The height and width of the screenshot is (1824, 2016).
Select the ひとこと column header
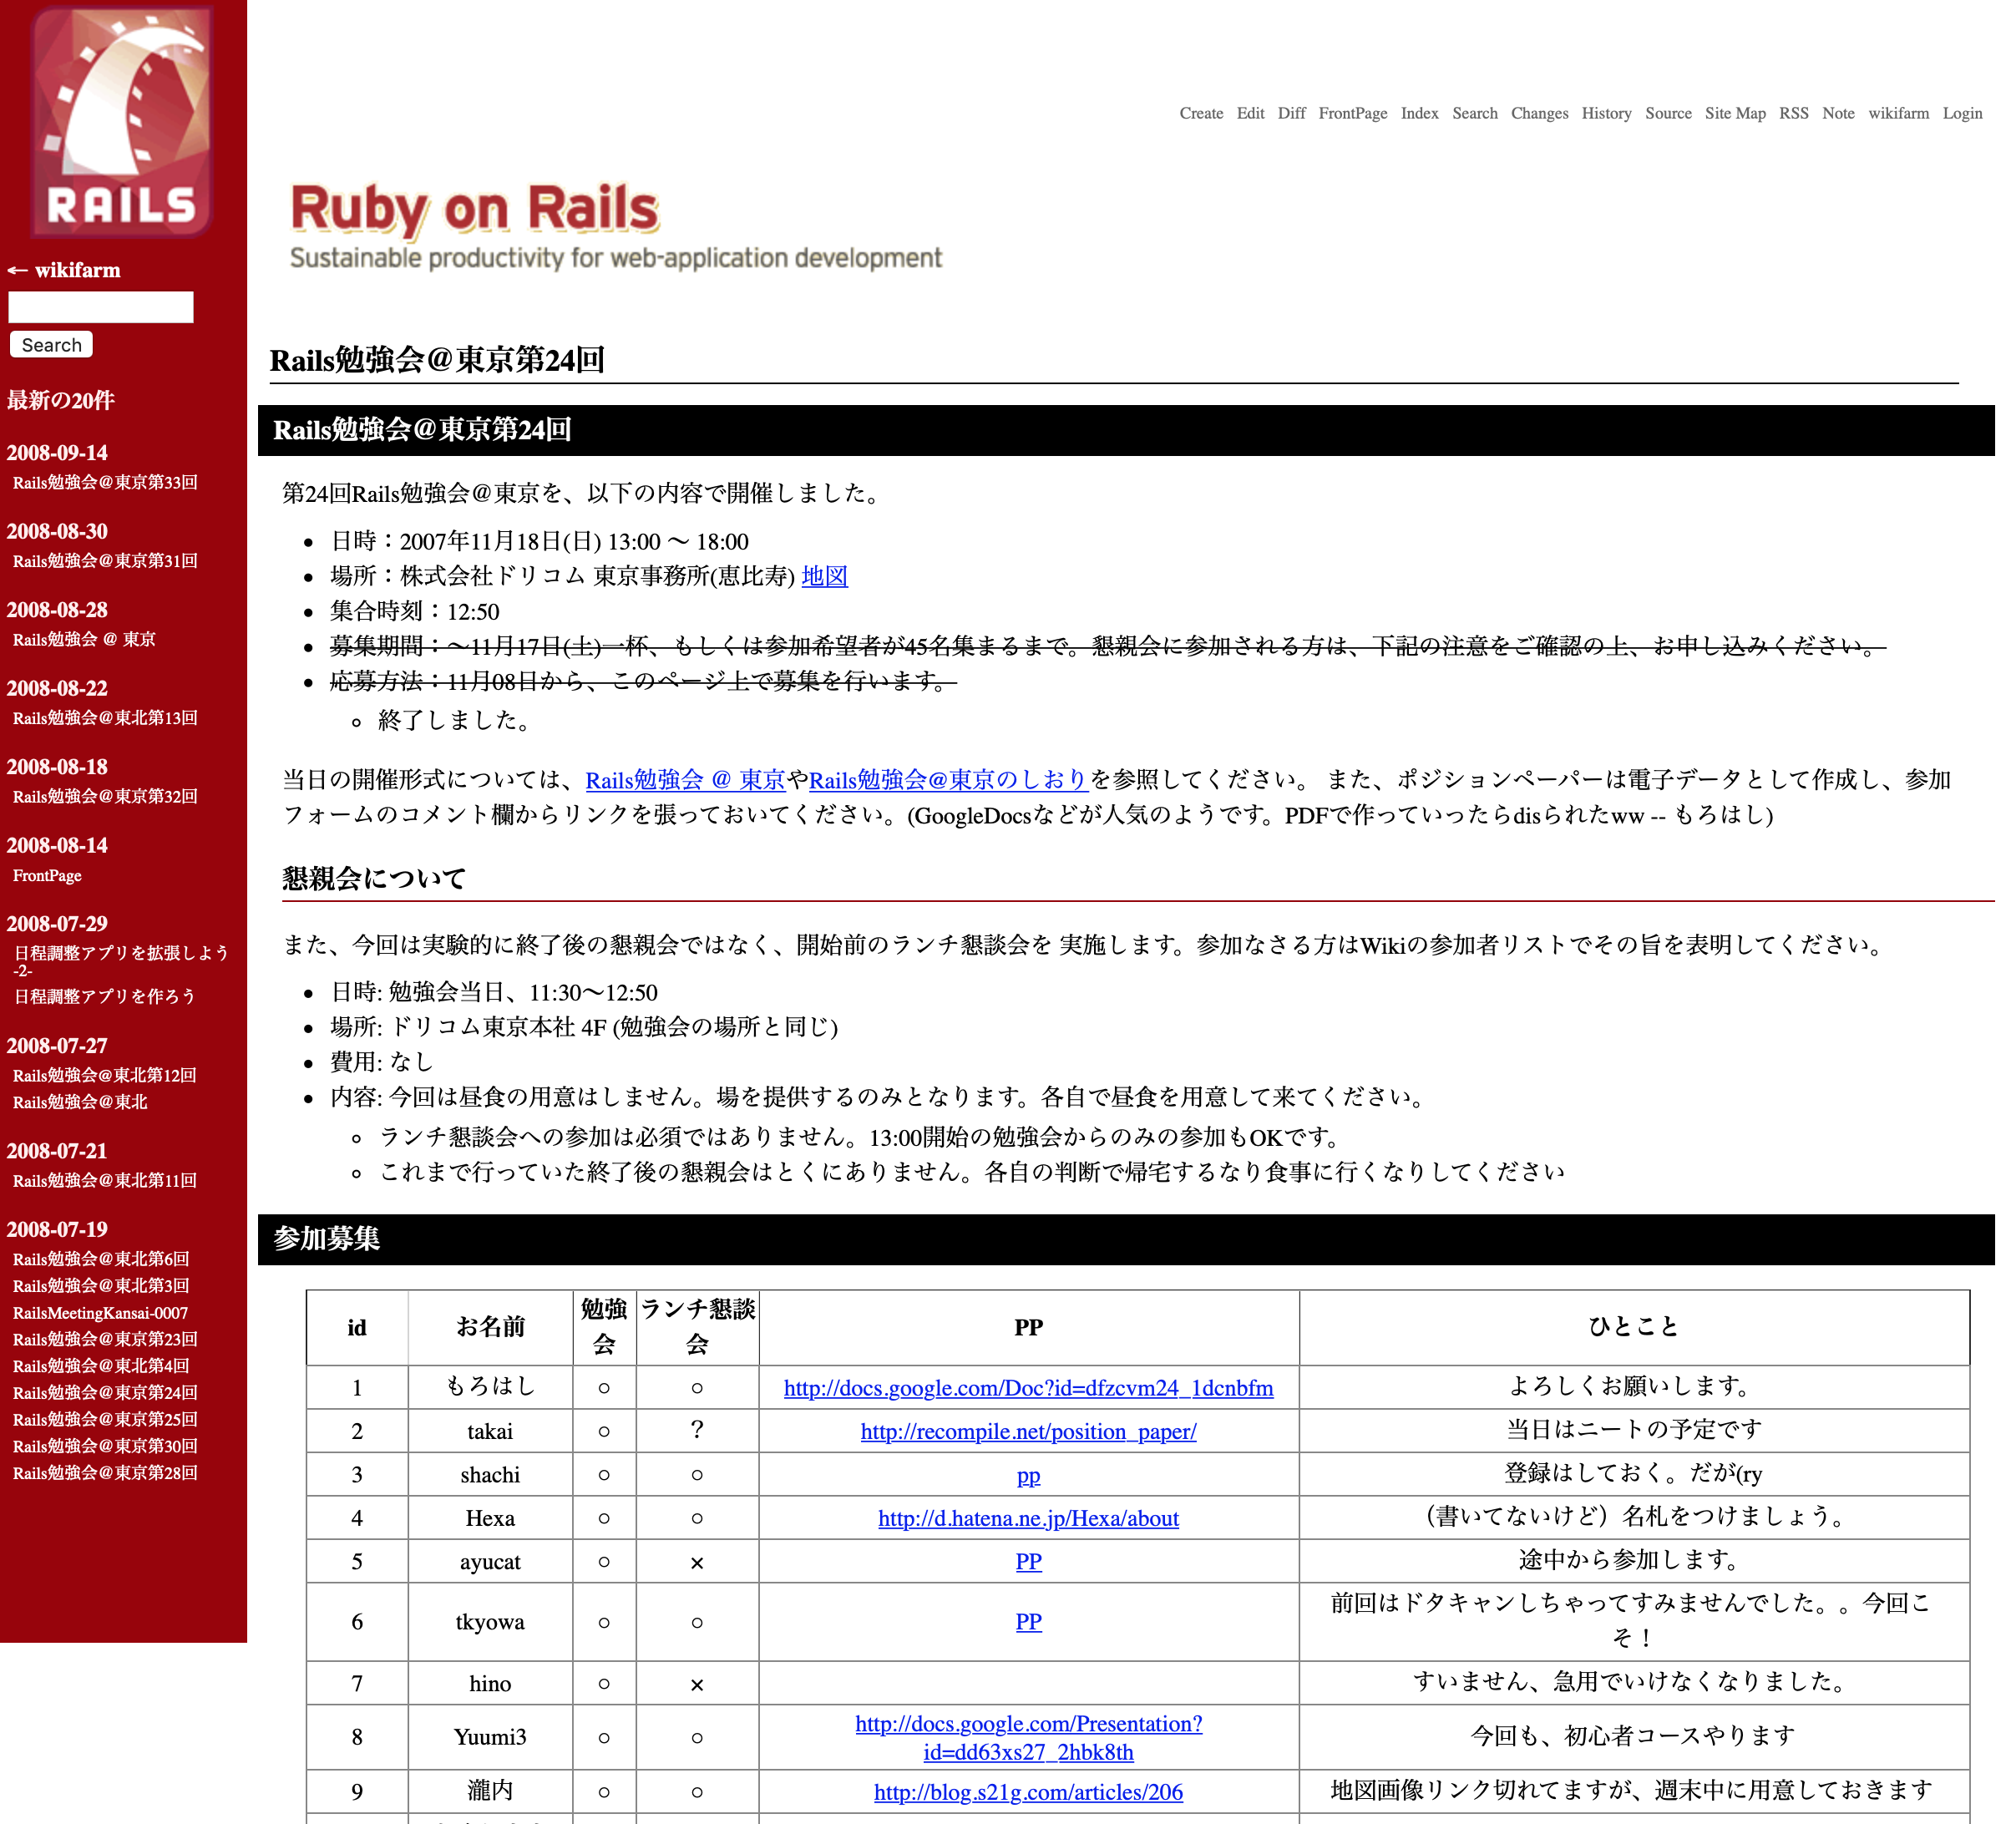point(1634,1327)
